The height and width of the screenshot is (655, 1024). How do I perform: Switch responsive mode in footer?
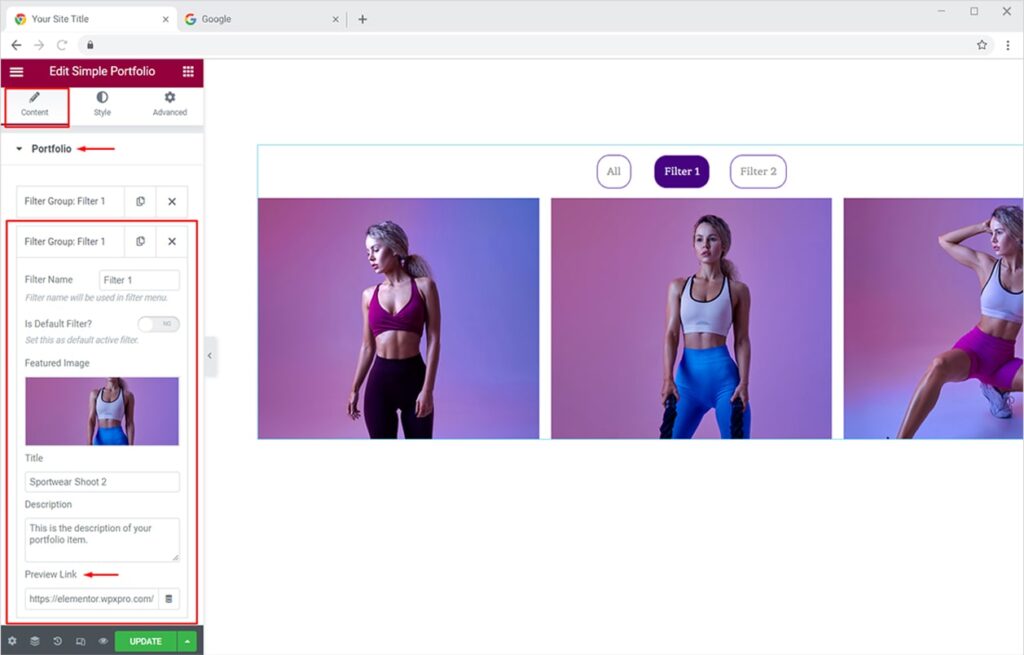click(x=80, y=641)
